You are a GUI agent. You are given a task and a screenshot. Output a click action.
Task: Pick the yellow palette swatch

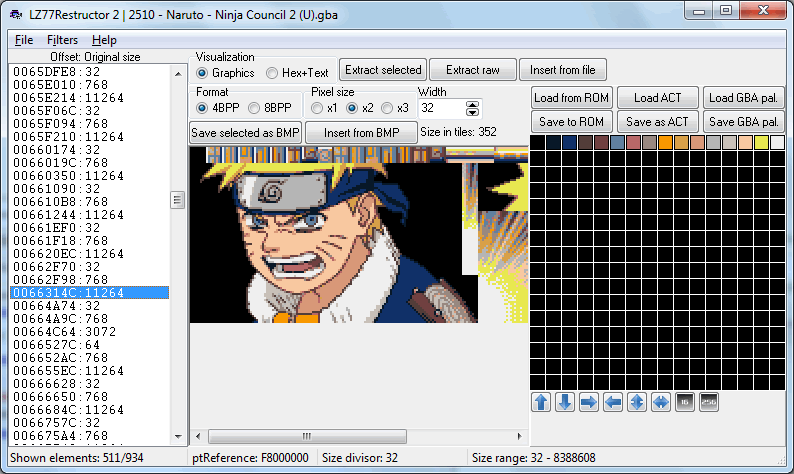761,142
